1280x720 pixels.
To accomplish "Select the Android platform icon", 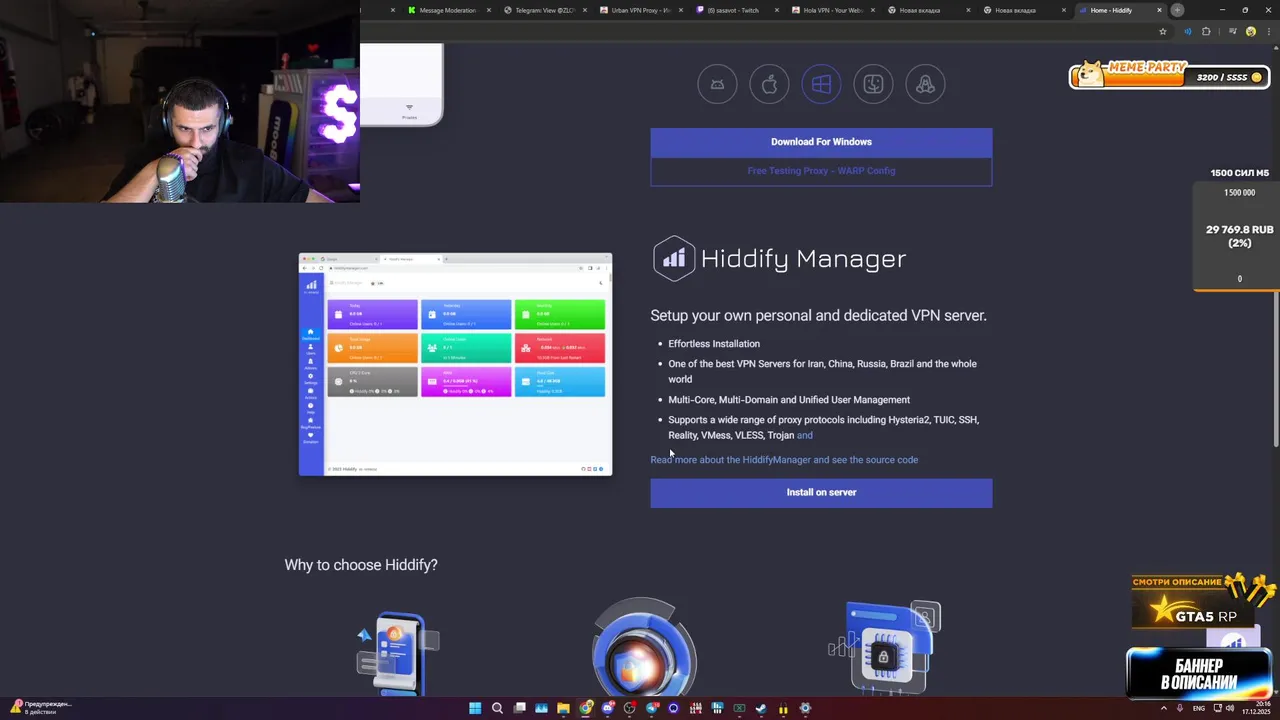I will pos(717,84).
